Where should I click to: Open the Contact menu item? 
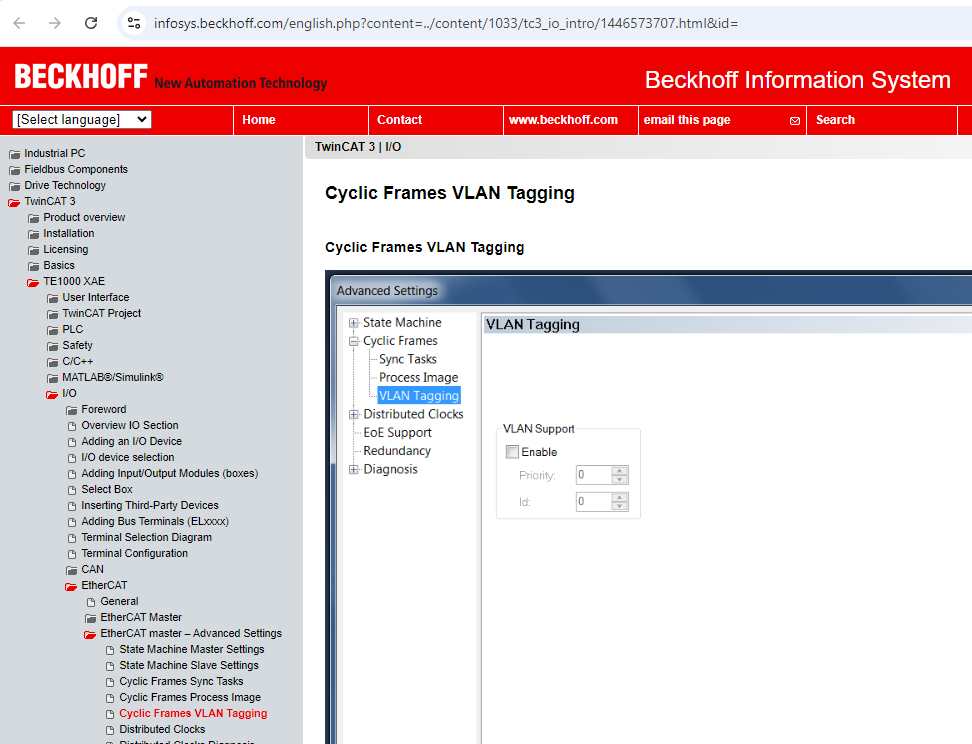click(399, 120)
